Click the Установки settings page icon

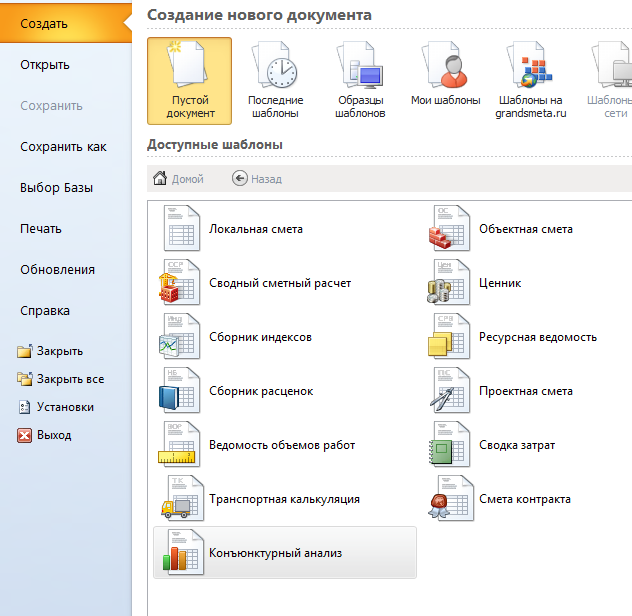click(25, 407)
